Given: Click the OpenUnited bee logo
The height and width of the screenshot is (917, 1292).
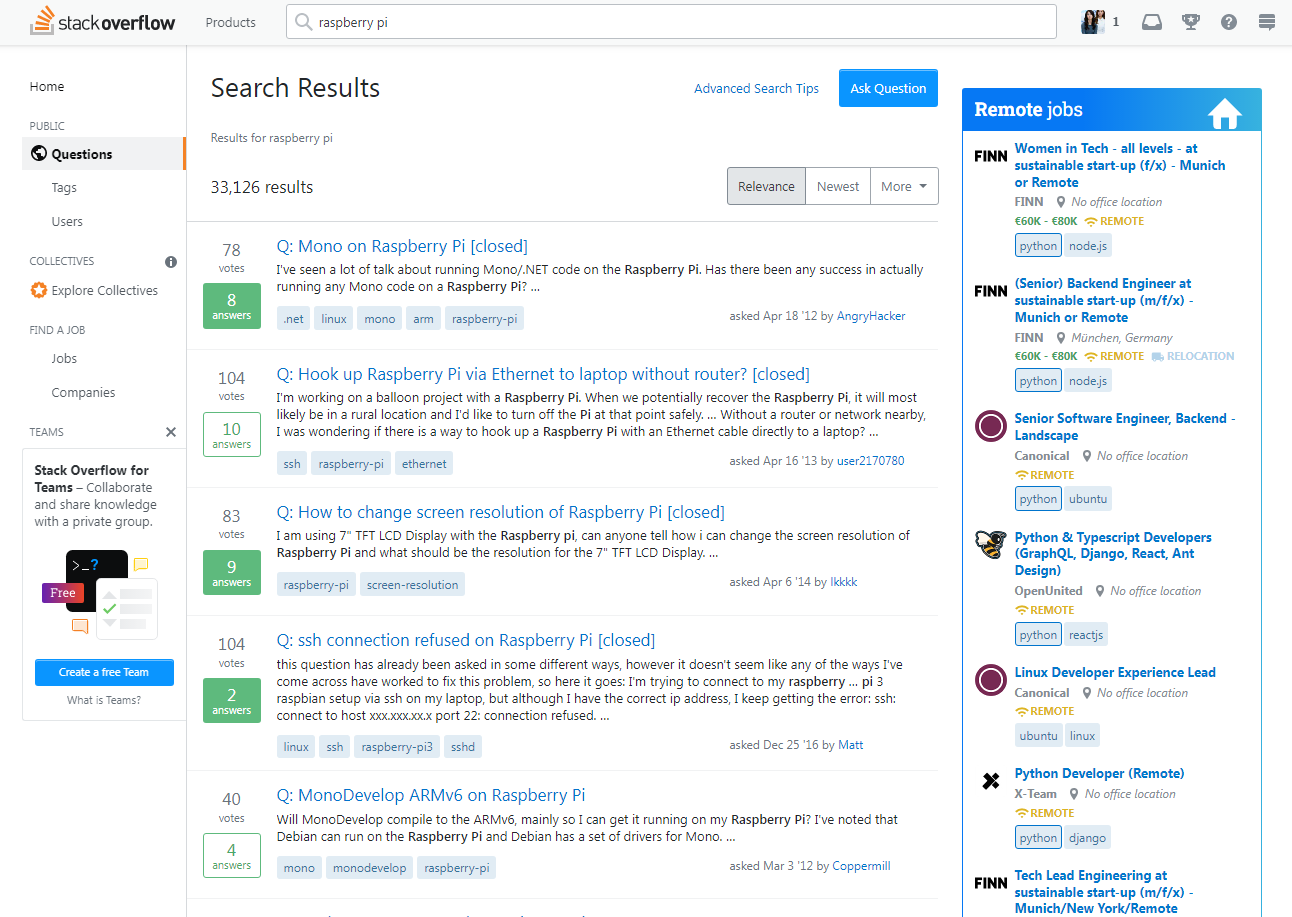Looking at the screenshot, I should coord(991,545).
